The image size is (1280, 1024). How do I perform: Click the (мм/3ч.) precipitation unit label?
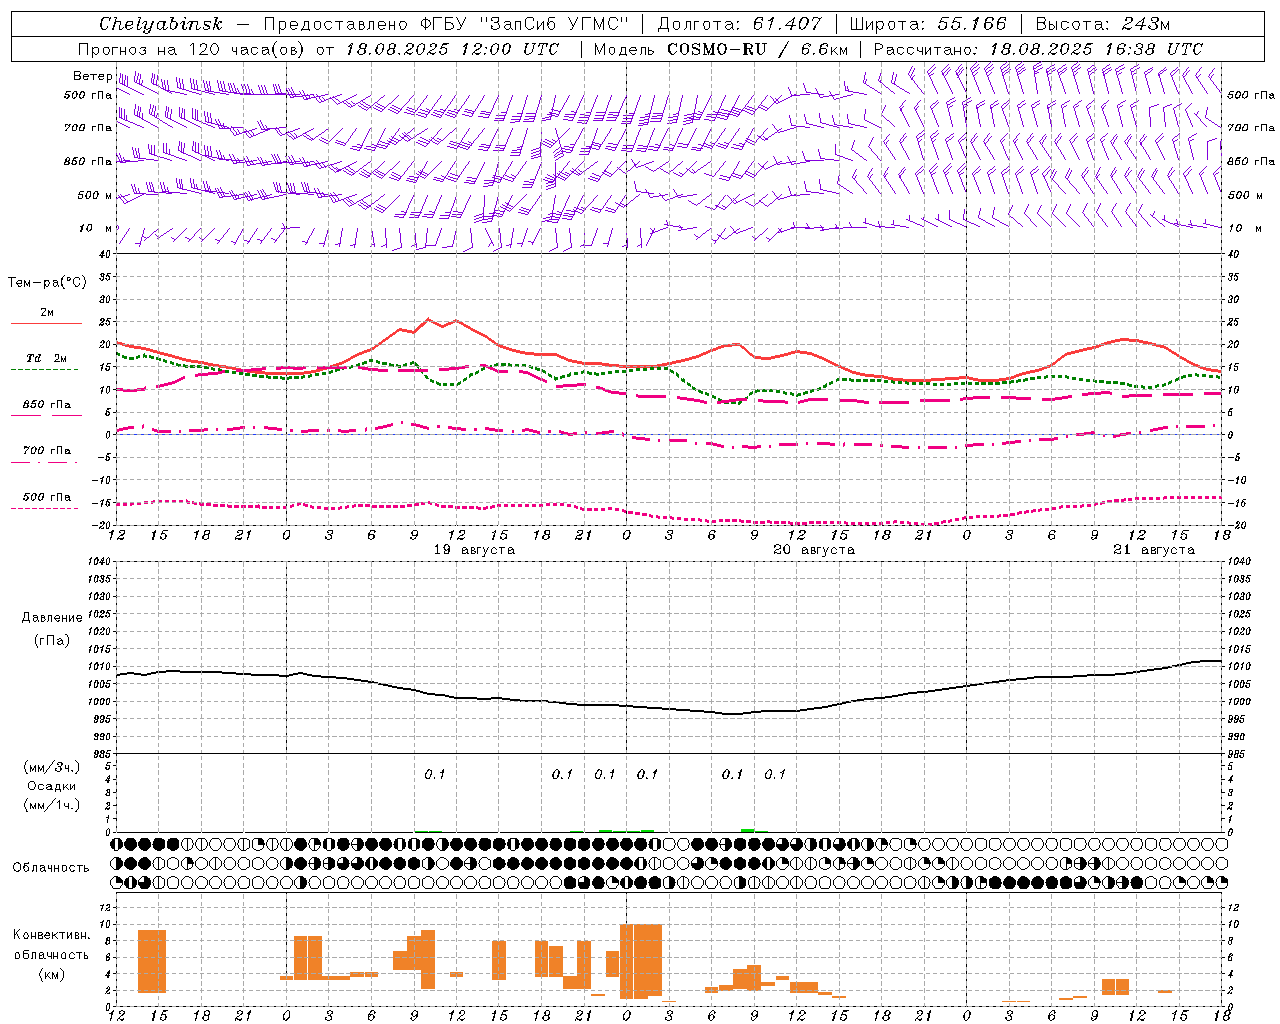[52, 767]
